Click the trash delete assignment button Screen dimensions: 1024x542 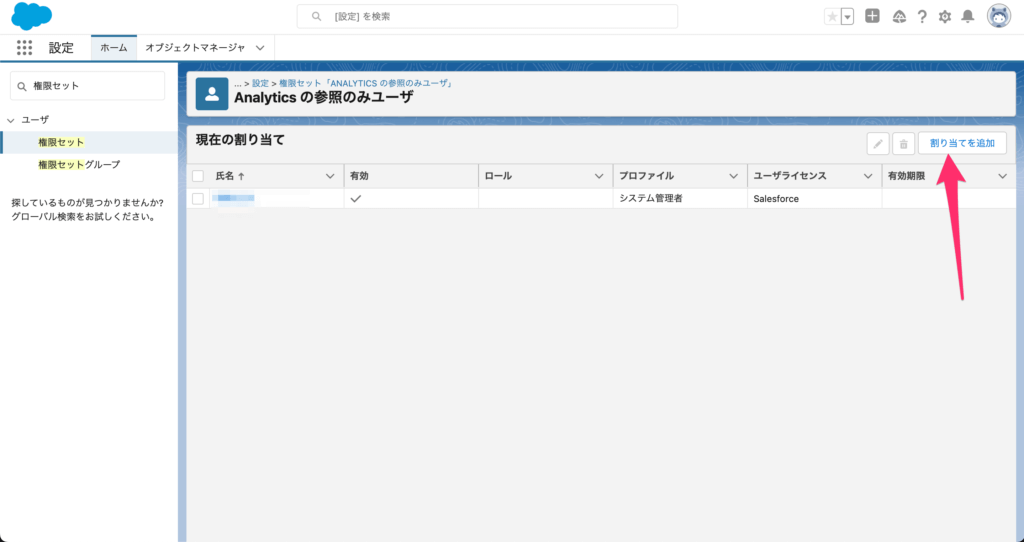tap(904, 144)
